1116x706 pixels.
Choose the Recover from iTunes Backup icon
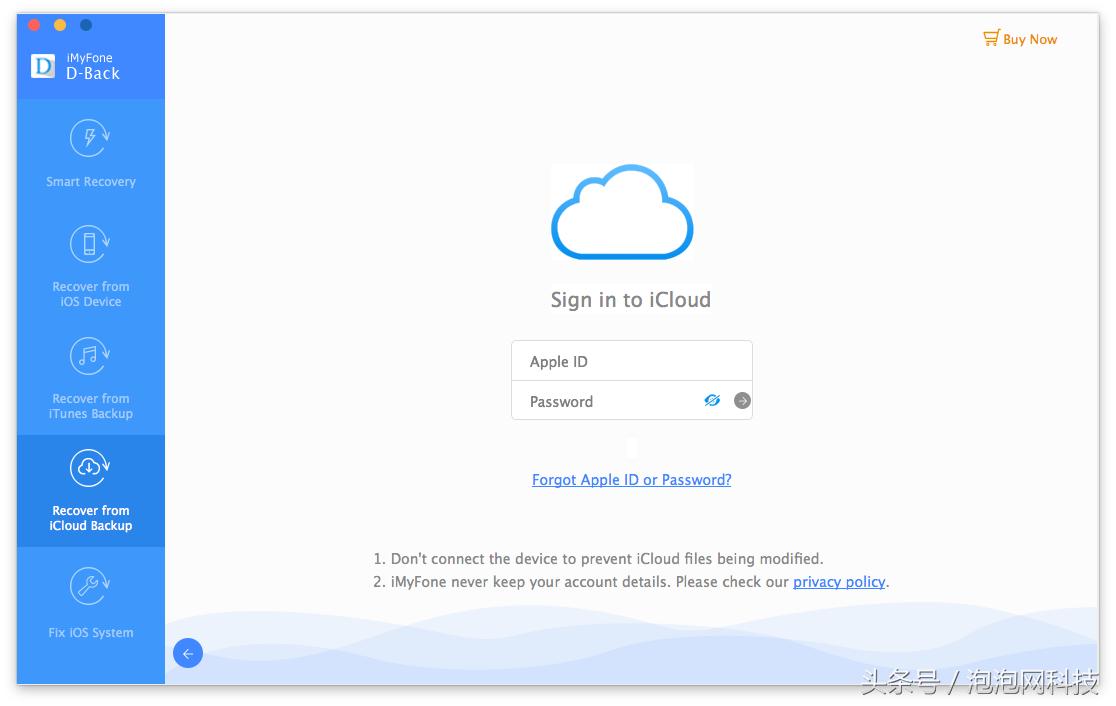90,355
